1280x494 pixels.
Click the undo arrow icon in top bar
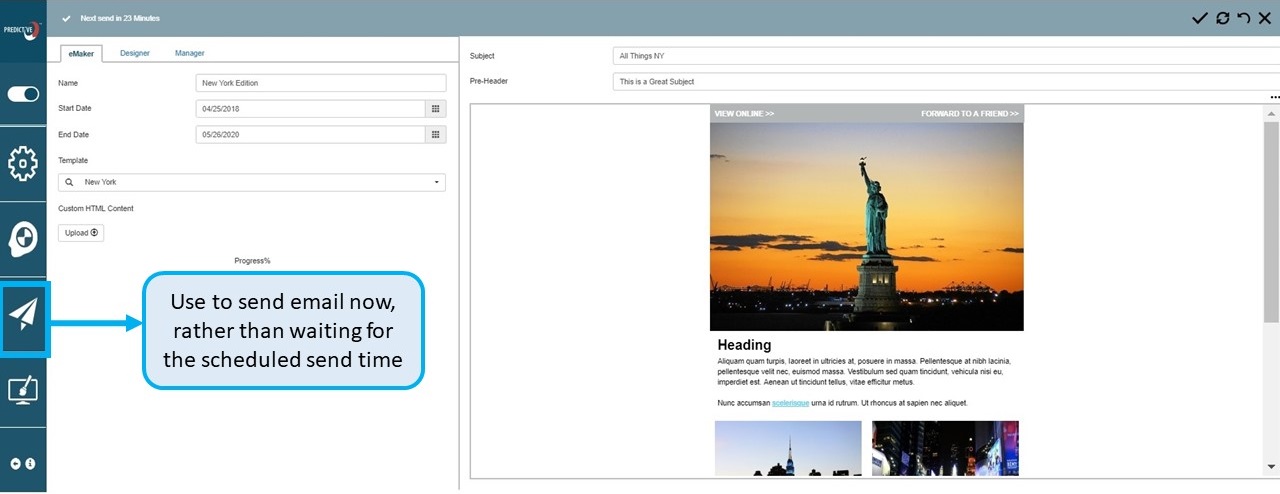click(x=1243, y=18)
